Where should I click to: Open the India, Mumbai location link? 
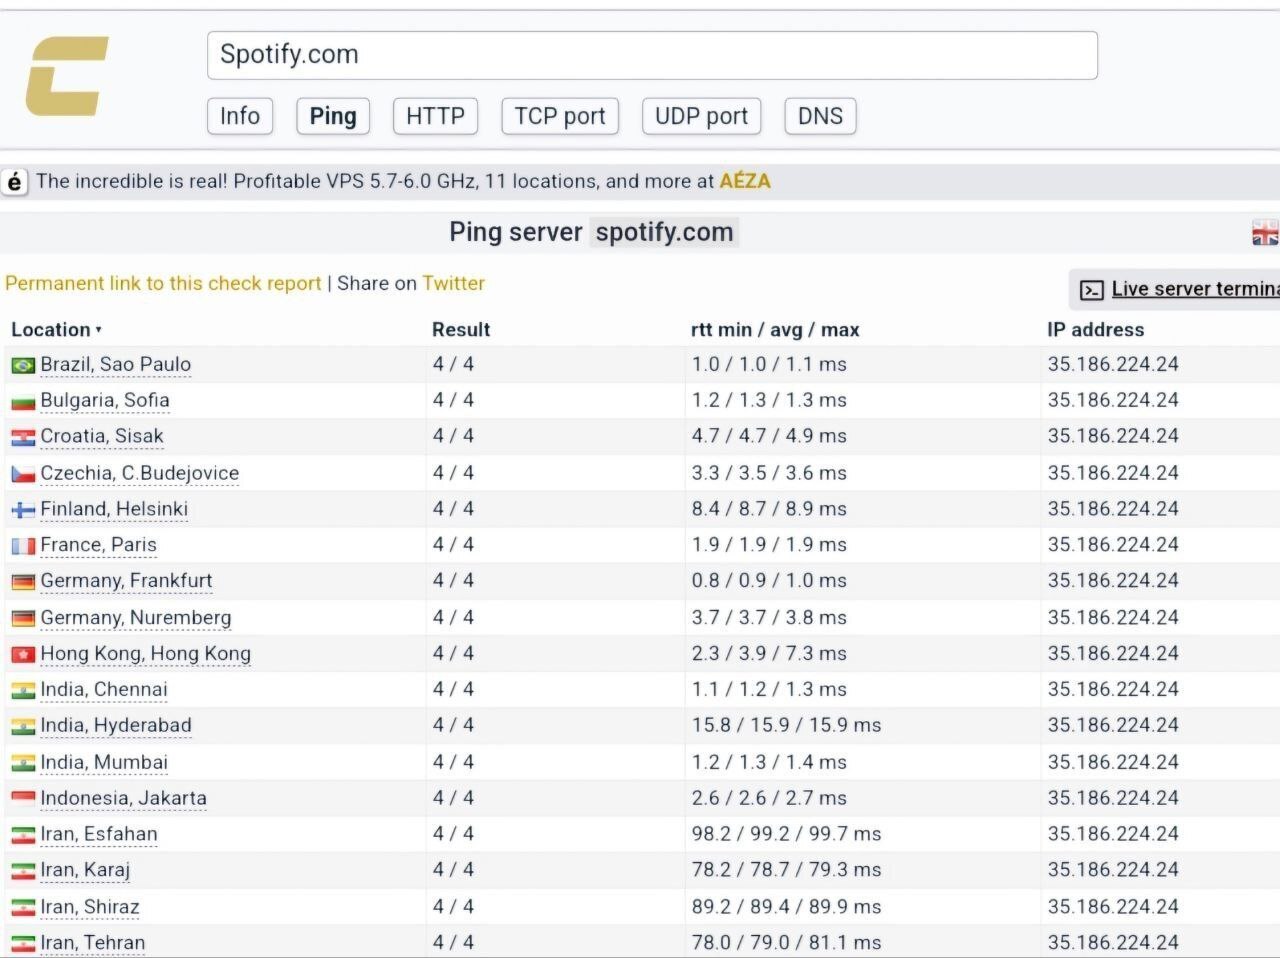pyautogui.click(x=104, y=762)
